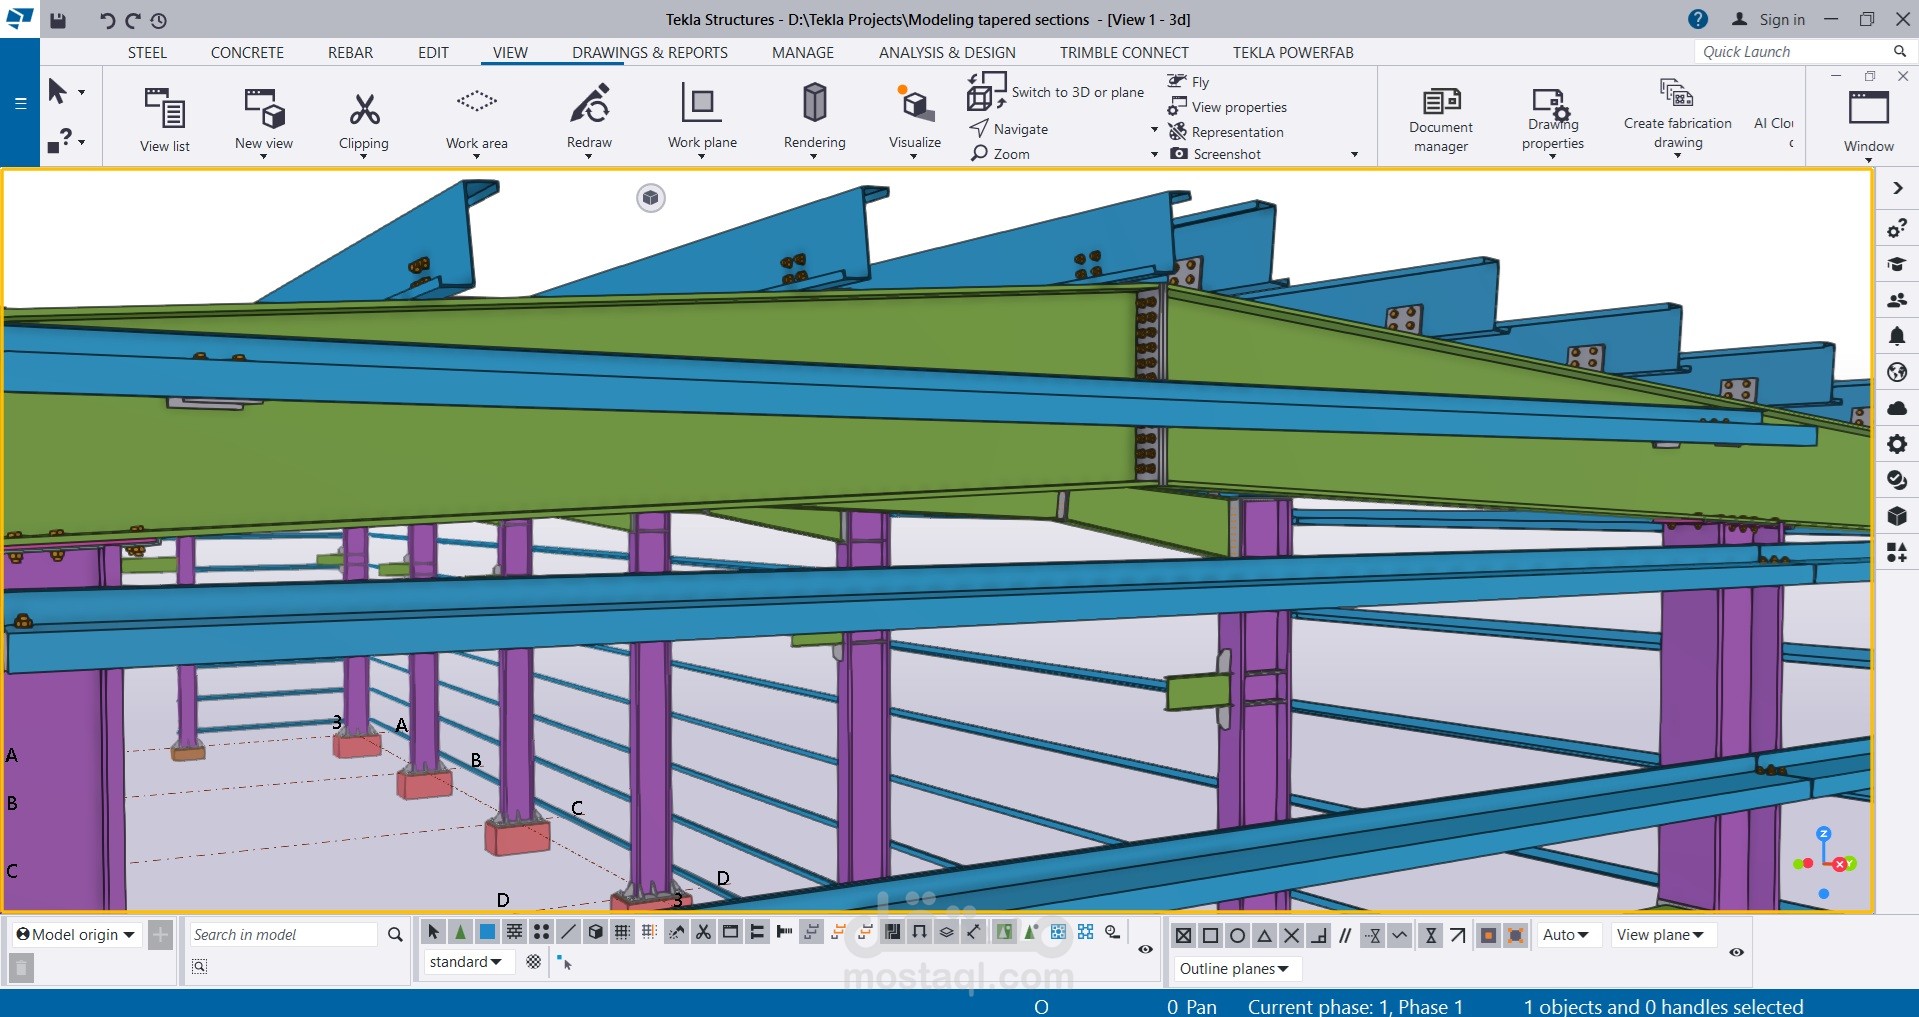Open the View list

point(165,108)
